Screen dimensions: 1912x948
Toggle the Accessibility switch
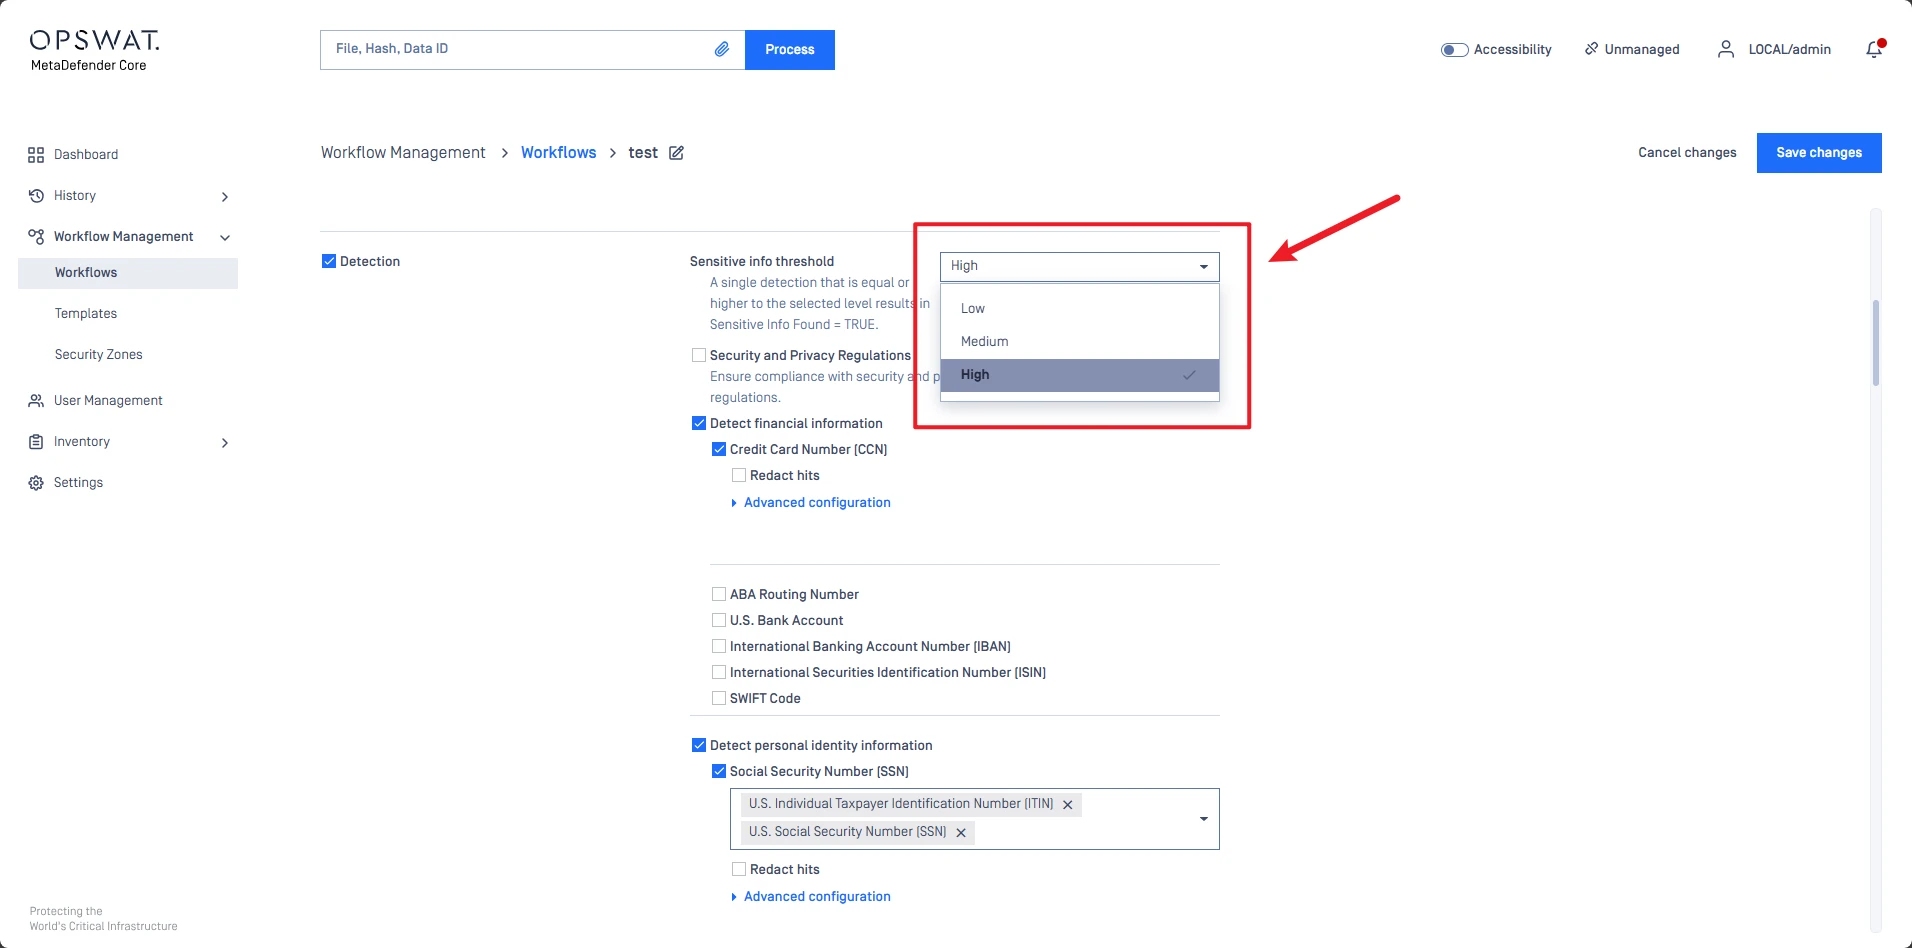pyautogui.click(x=1454, y=50)
